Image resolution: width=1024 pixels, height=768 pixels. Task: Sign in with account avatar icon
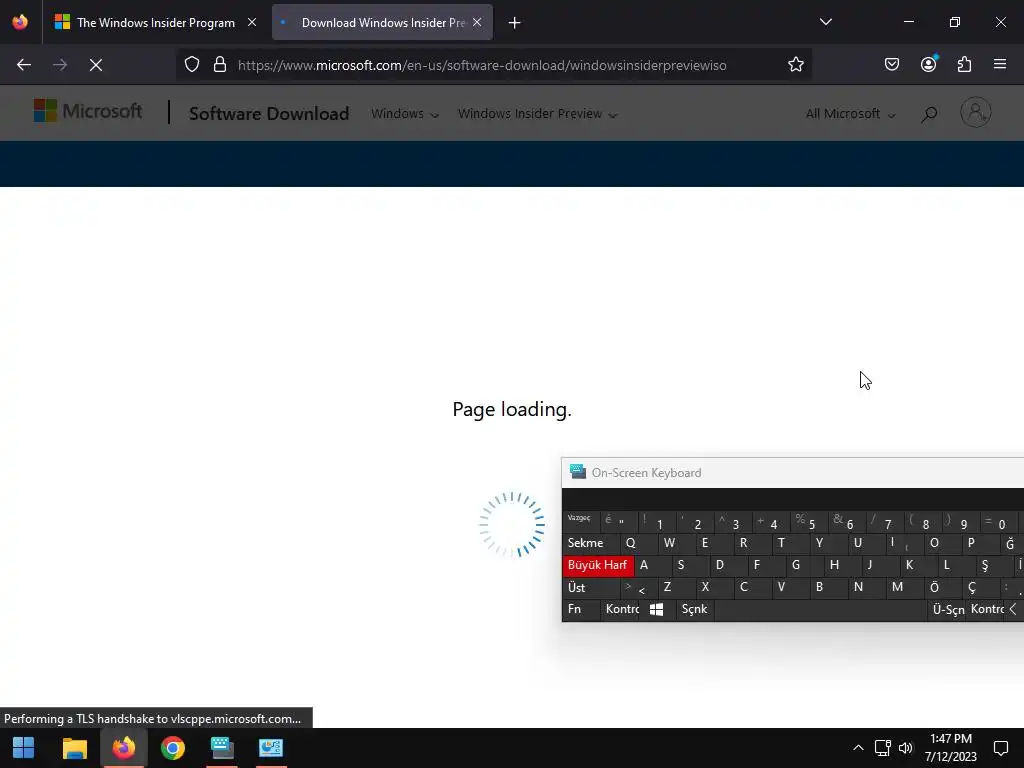[x=976, y=112]
